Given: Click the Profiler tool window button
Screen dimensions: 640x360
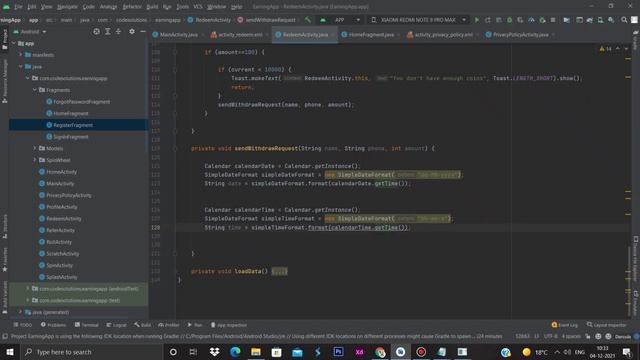Looking at the screenshot, I should tap(169, 325).
